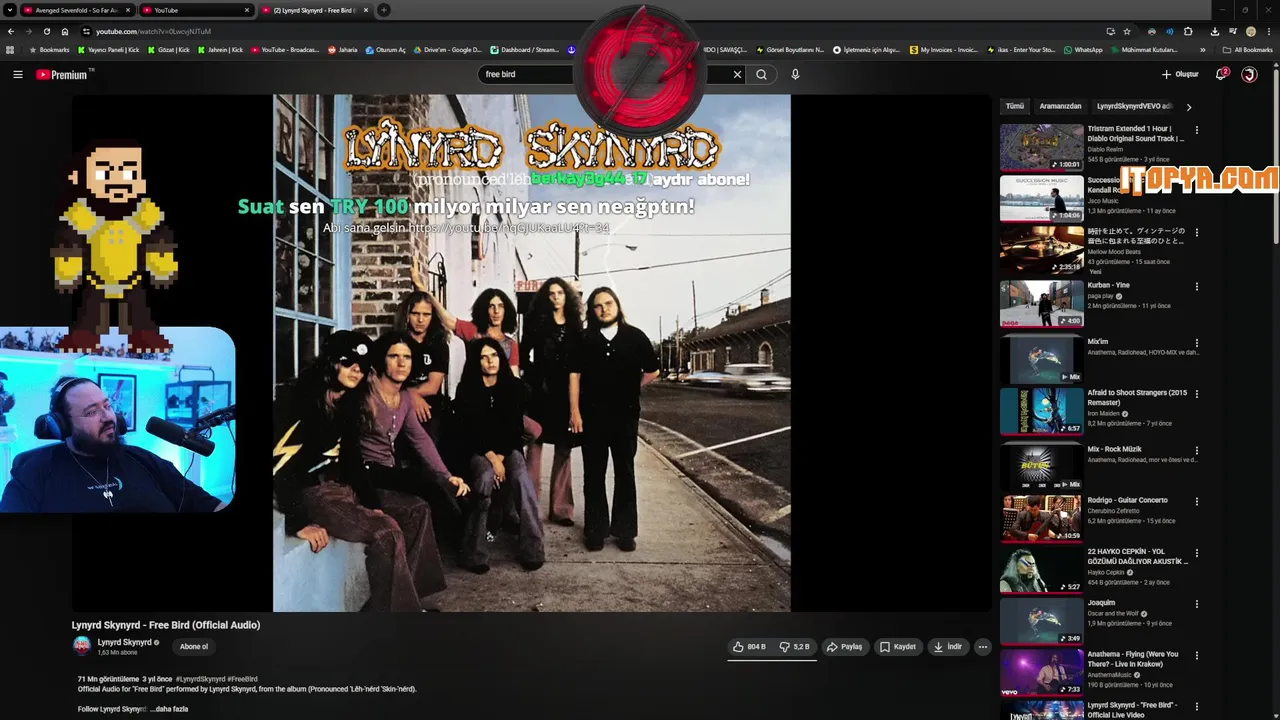This screenshot has width=1280, height=720.
Task: Click the Paylaş share button
Action: [844, 647]
